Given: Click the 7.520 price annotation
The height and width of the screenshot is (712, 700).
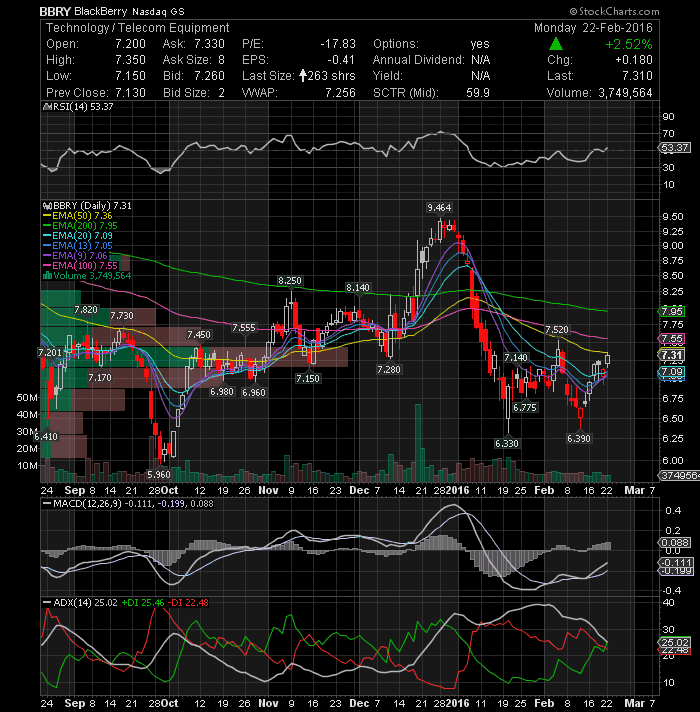Looking at the screenshot, I should pos(557,330).
